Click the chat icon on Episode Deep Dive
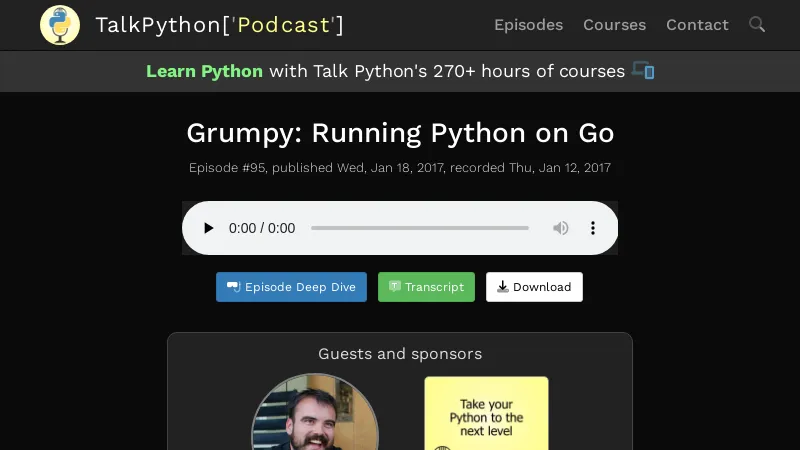The height and width of the screenshot is (450, 800). (x=233, y=287)
